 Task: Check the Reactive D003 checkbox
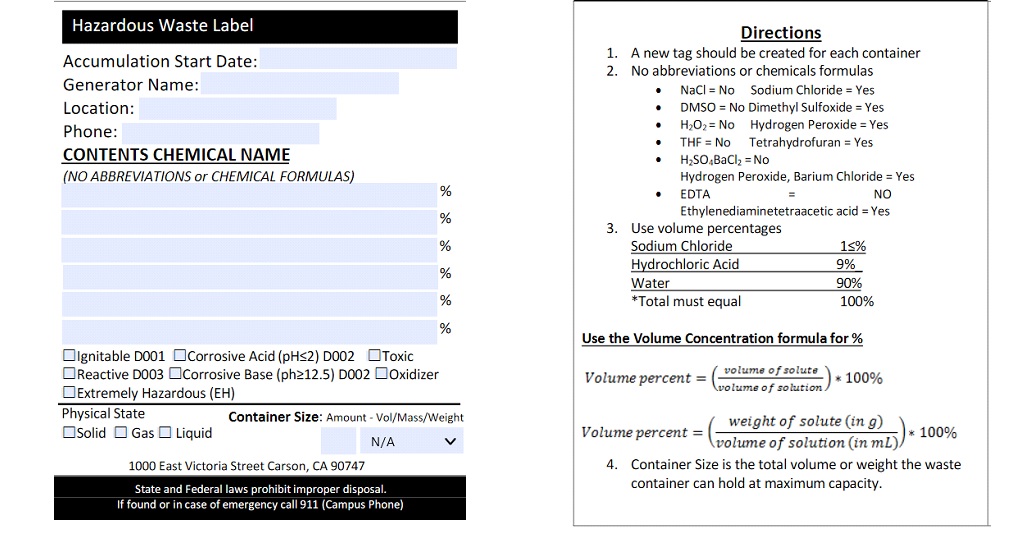(69, 373)
